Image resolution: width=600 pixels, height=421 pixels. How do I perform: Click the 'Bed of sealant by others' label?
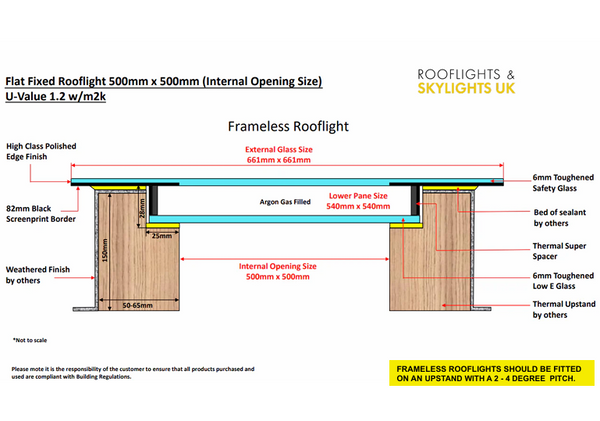[560, 218]
